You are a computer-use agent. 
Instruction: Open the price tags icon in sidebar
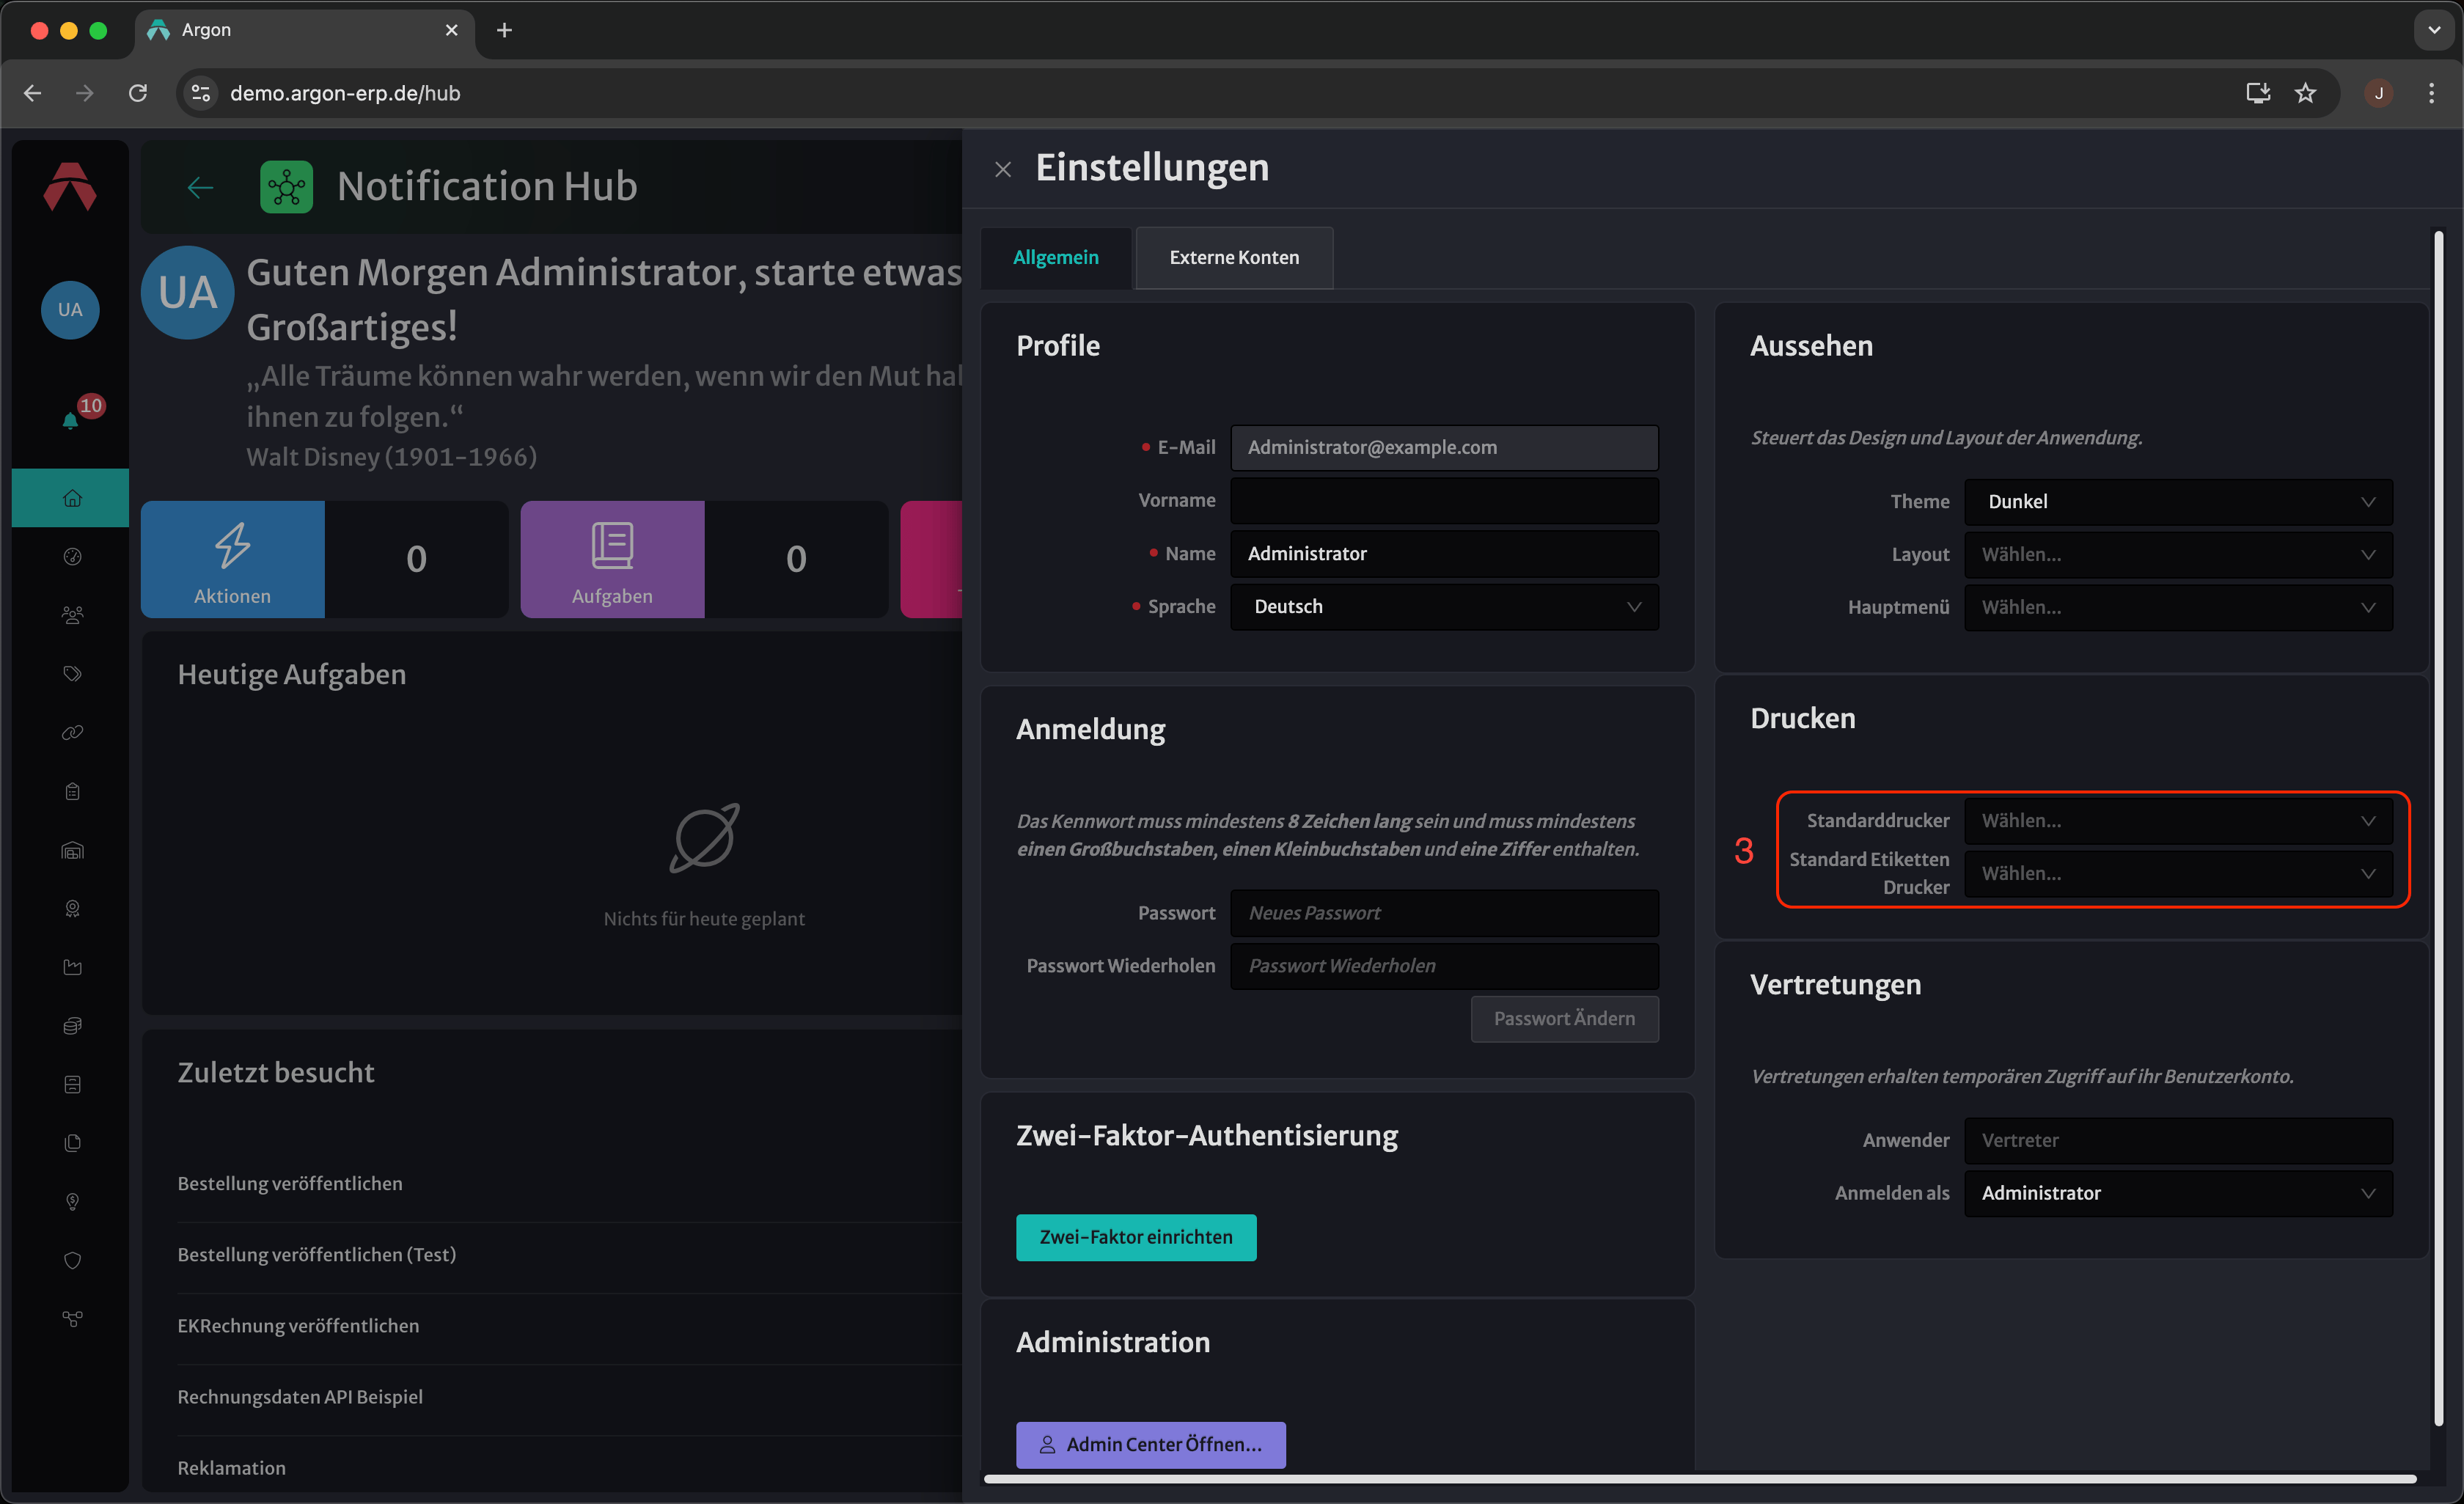point(72,674)
